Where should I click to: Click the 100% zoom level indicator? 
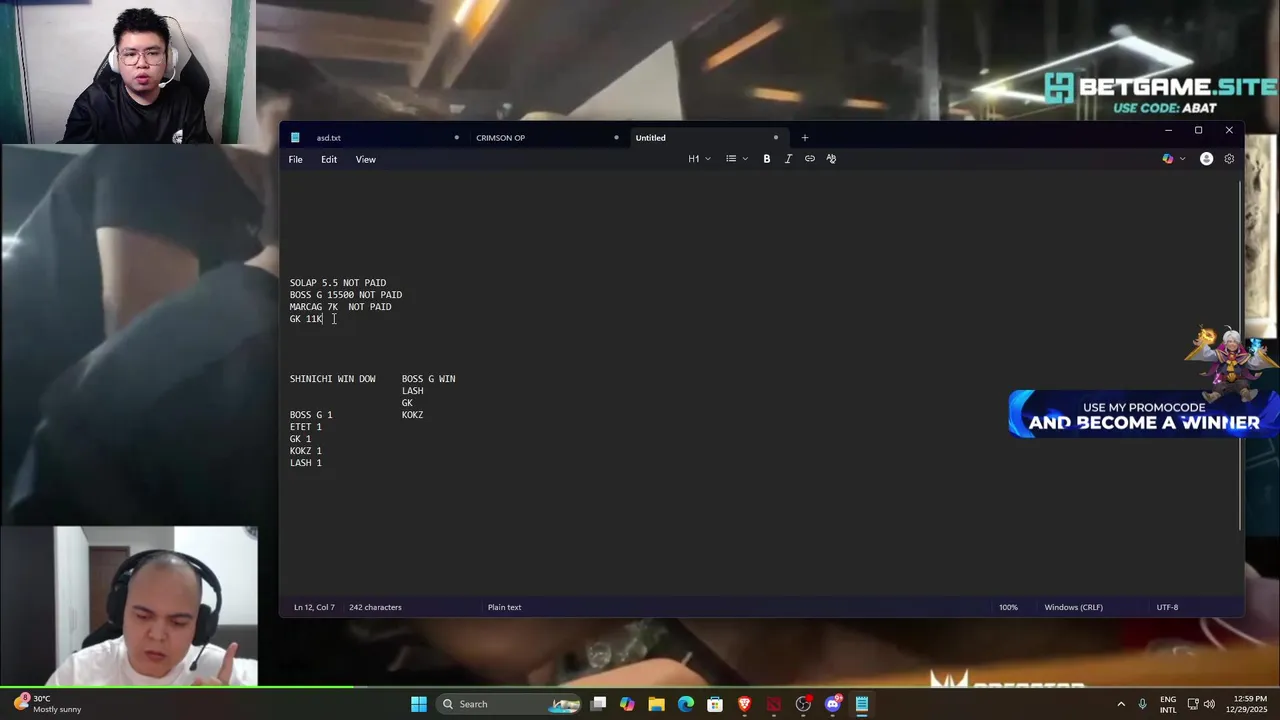coord(1008,607)
